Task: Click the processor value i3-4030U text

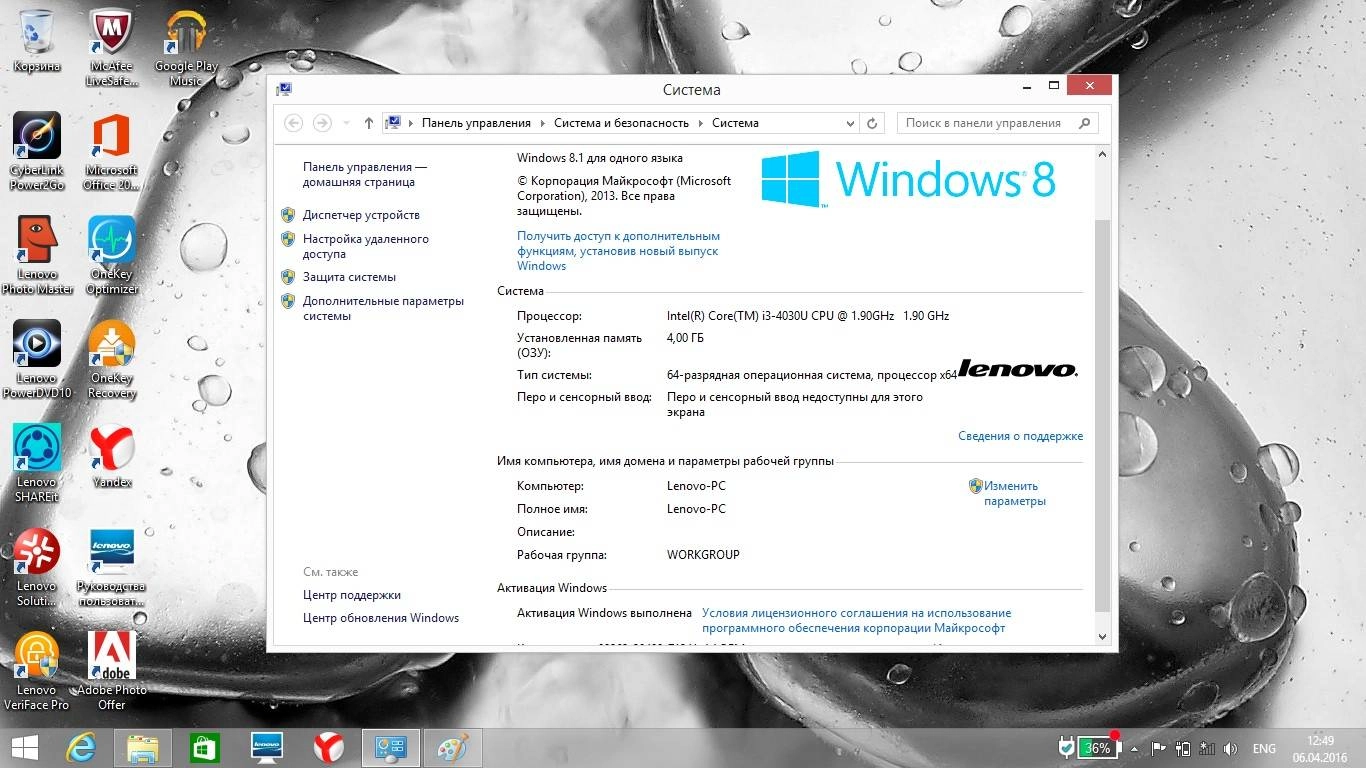Action: [808, 316]
